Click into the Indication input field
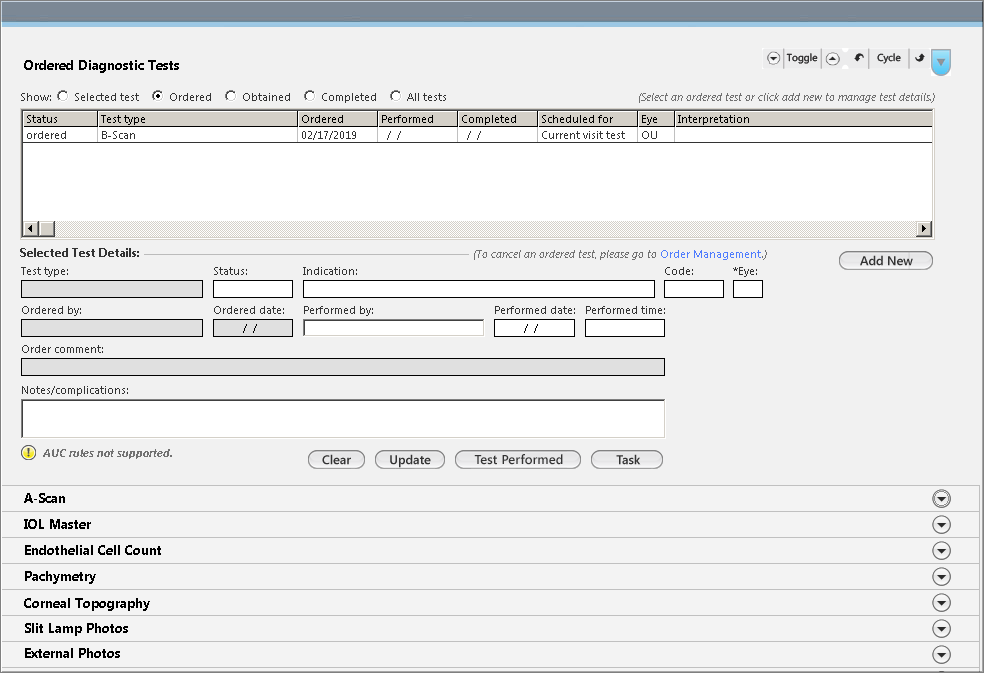This screenshot has height=673, width=984. [479, 289]
